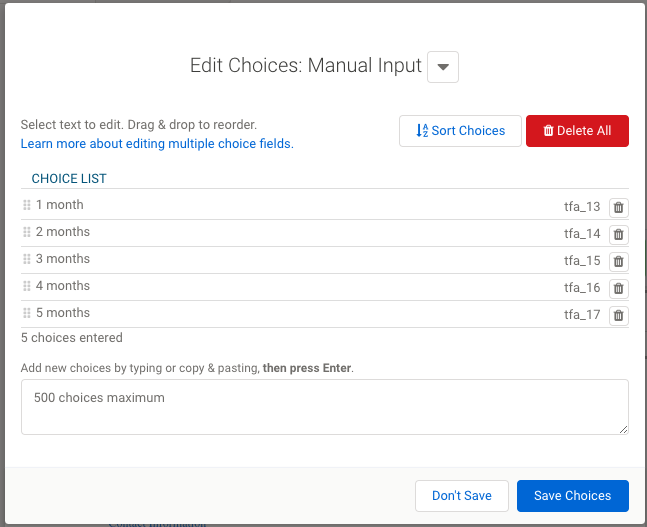The height and width of the screenshot is (527, 647).
Task: Delete the '5 months' choice
Action: coord(619,315)
